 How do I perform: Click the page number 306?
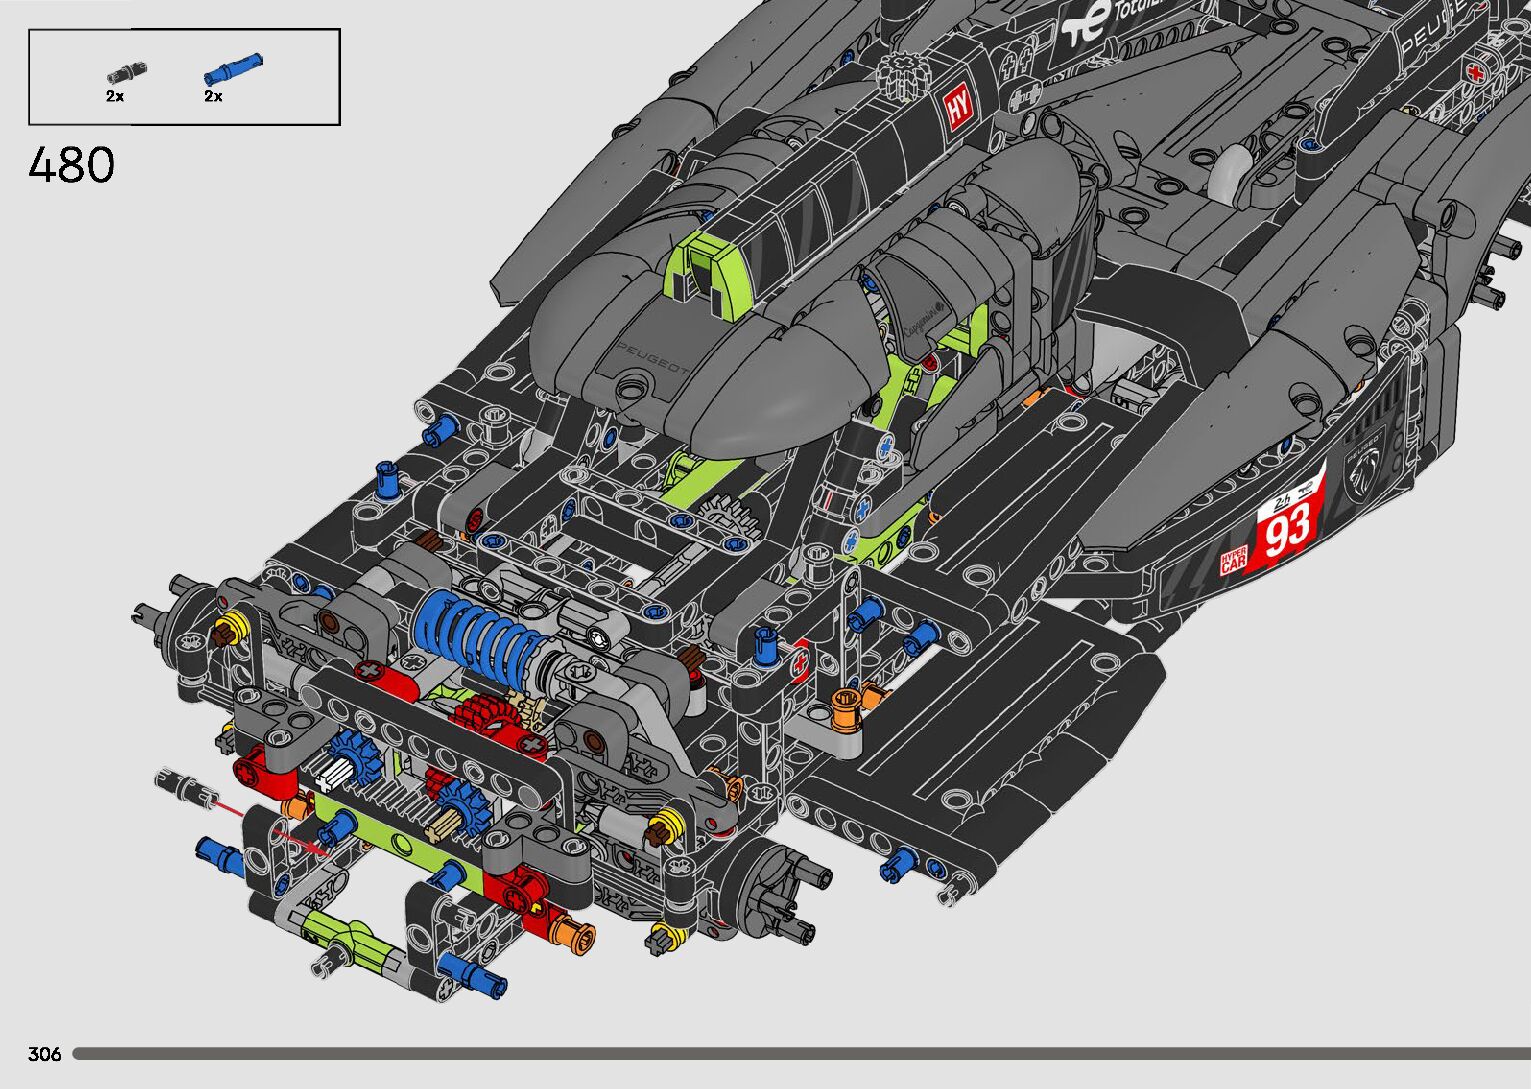coord(45,1054)
